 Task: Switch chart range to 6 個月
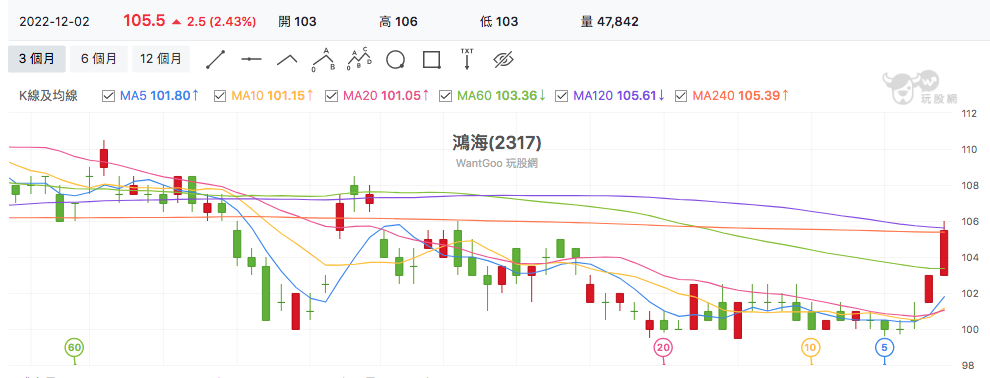(98, 59)
